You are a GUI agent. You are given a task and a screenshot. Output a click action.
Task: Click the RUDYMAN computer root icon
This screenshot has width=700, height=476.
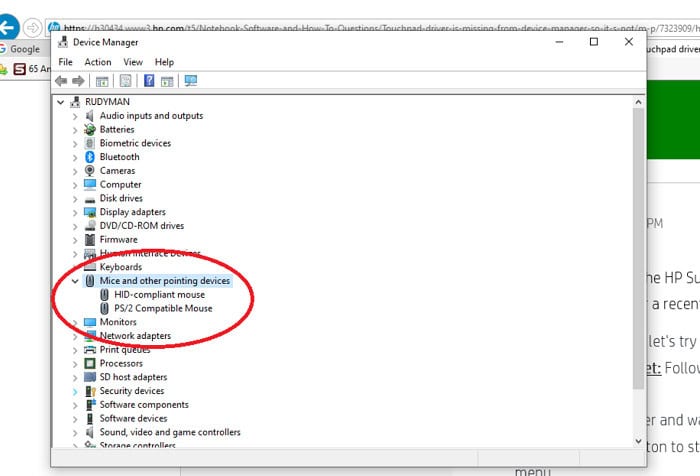click(75, 102)
